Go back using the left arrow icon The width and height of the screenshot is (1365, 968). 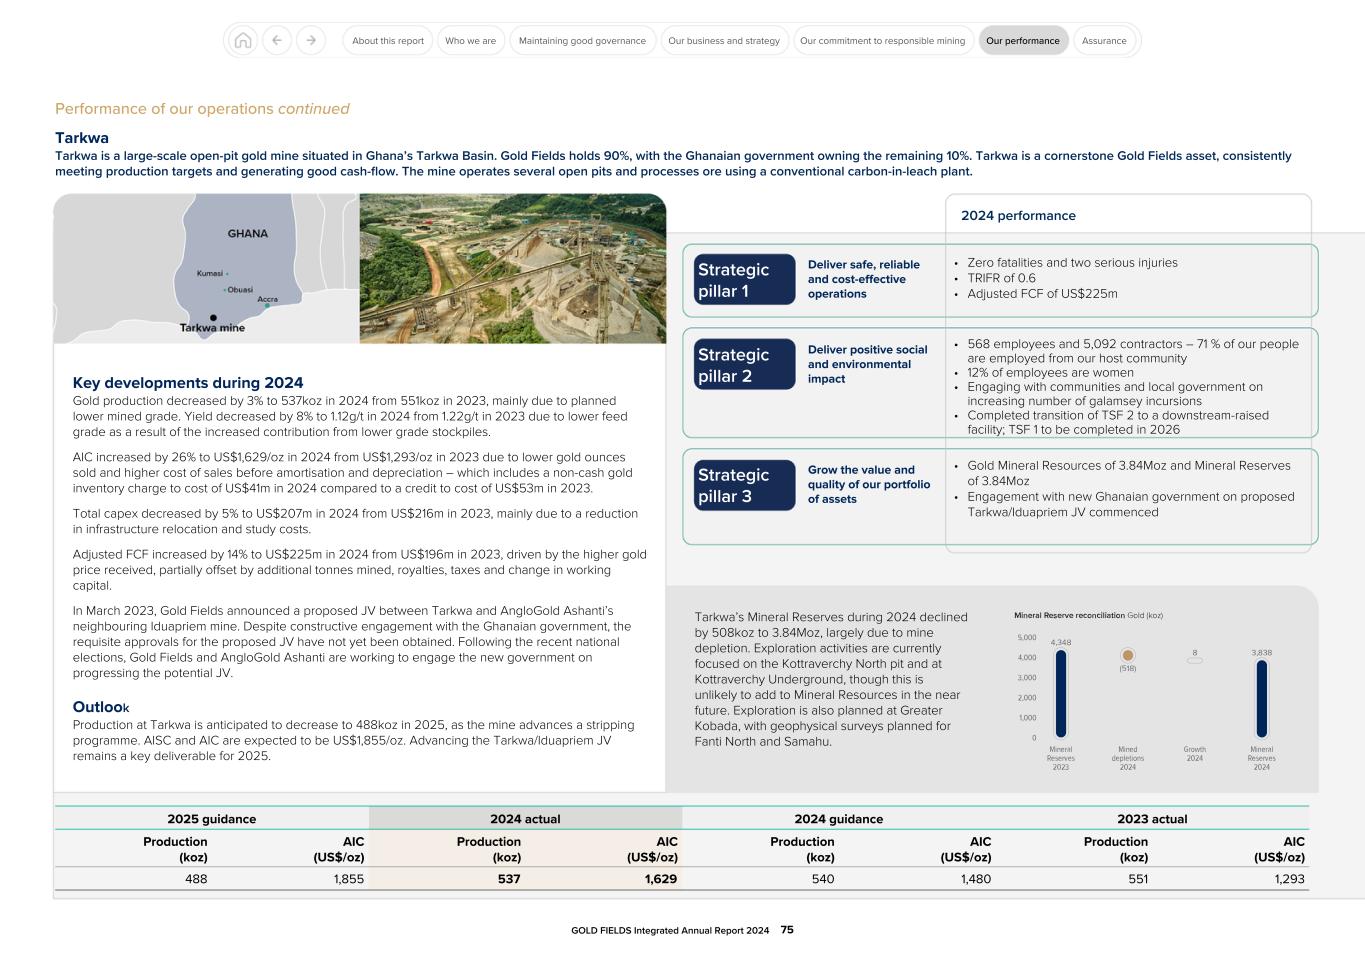point(277,40)
